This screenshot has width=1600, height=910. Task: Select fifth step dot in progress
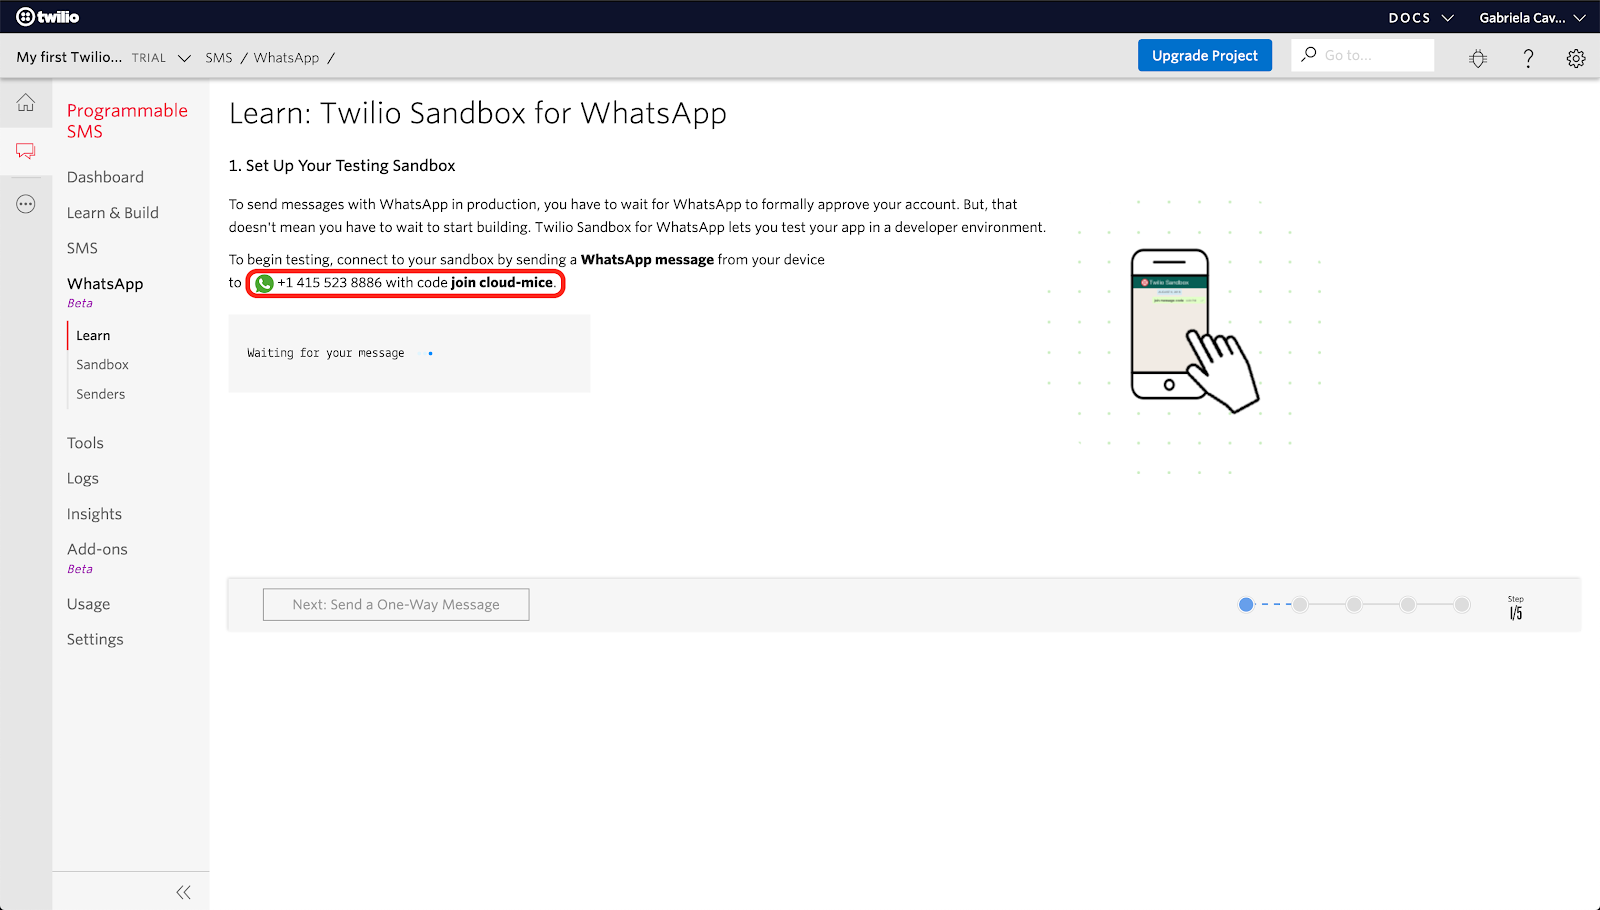[x=1462, y=604]
